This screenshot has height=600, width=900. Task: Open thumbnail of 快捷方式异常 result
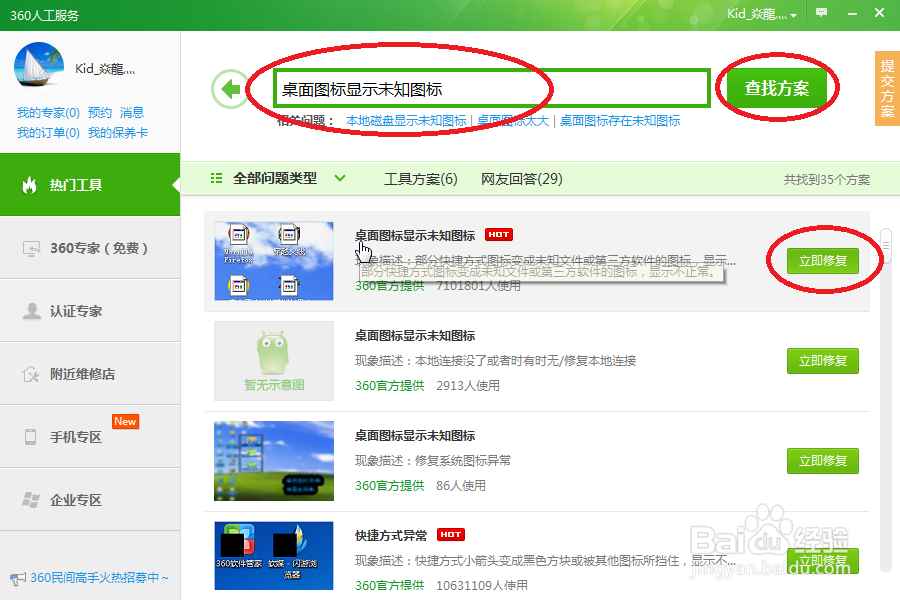274,555
